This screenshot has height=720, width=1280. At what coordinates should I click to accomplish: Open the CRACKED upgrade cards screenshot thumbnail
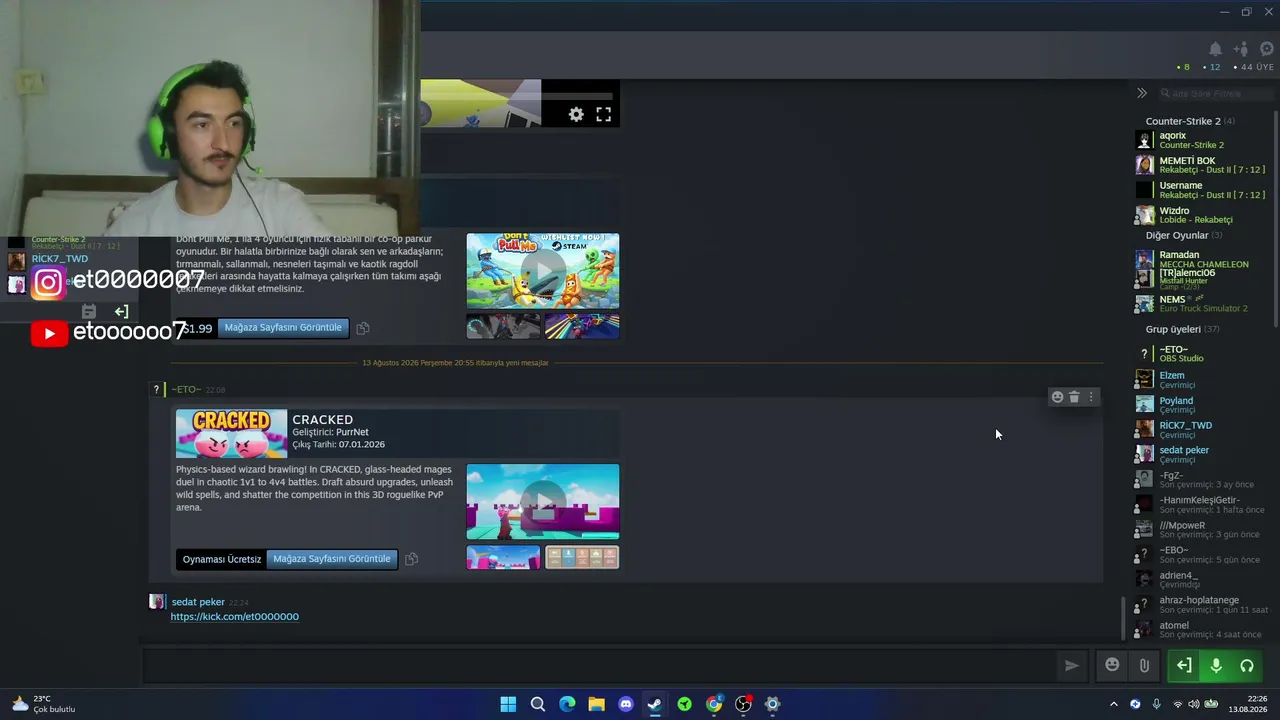[582, 557]
